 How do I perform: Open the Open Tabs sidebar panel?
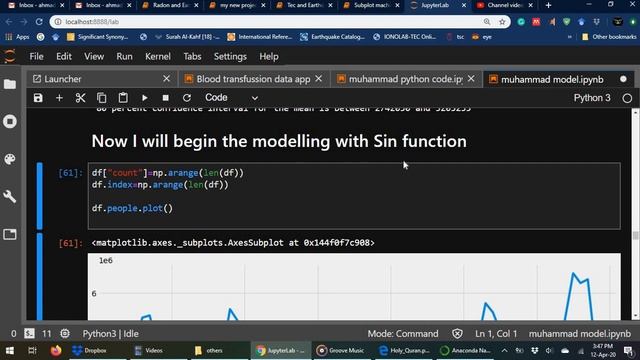coord(10,234)
